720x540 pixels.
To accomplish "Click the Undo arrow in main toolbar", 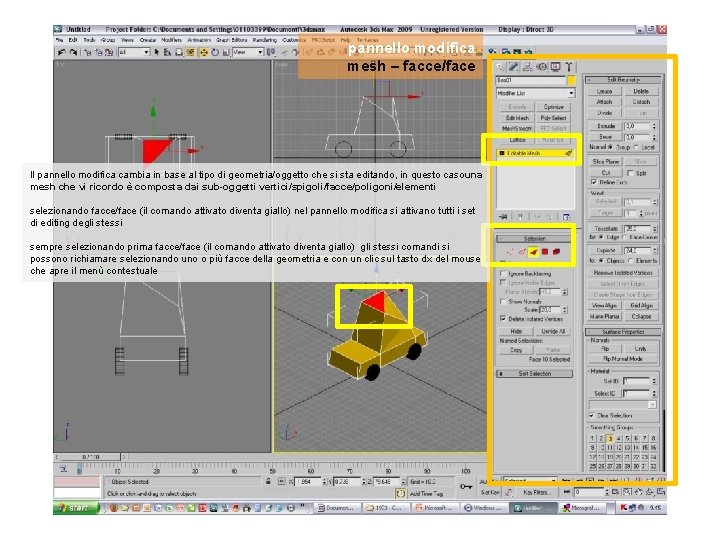I will [x=62, y=52].
